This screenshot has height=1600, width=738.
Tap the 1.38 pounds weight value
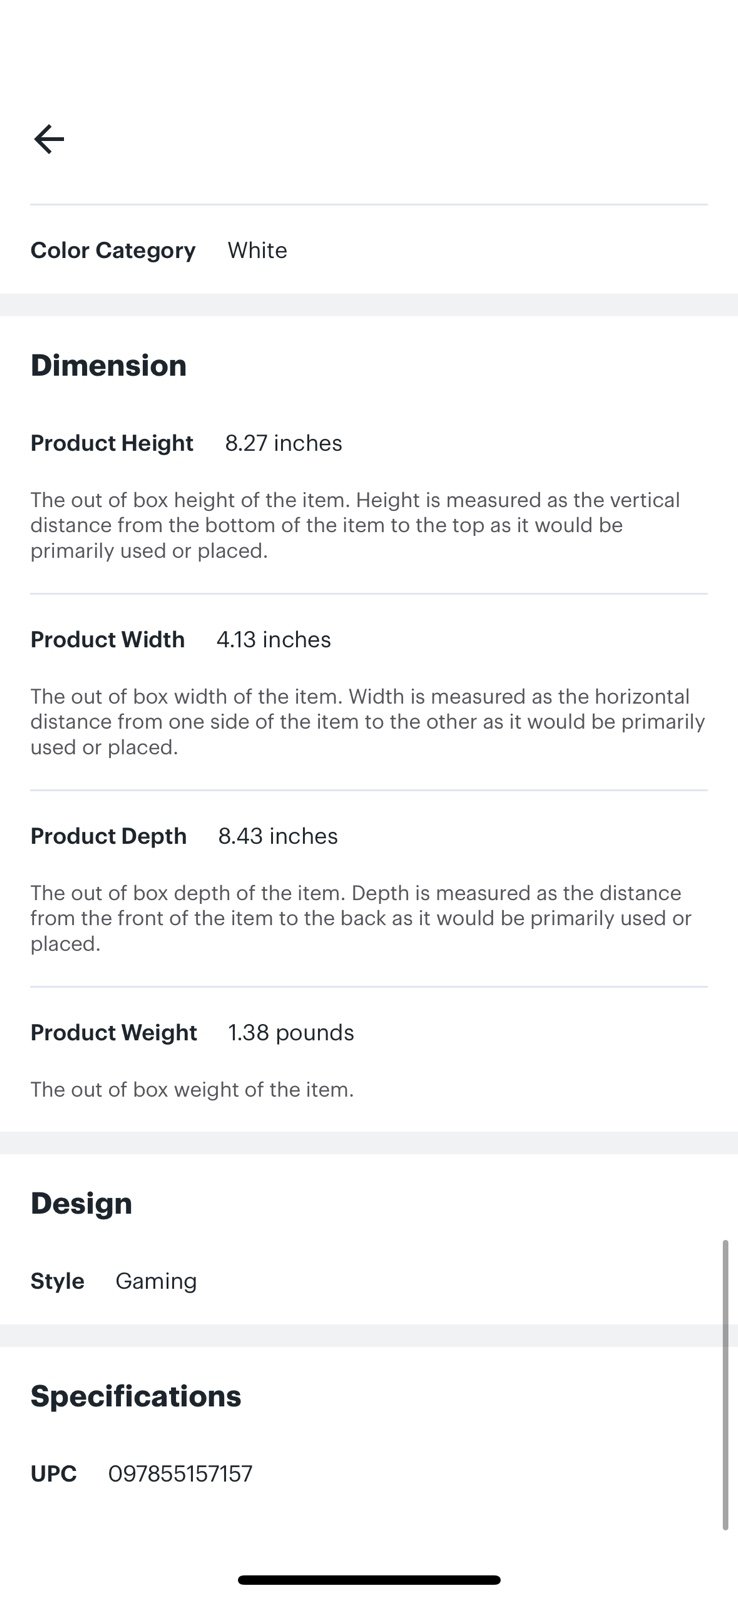coord(291,1032)
